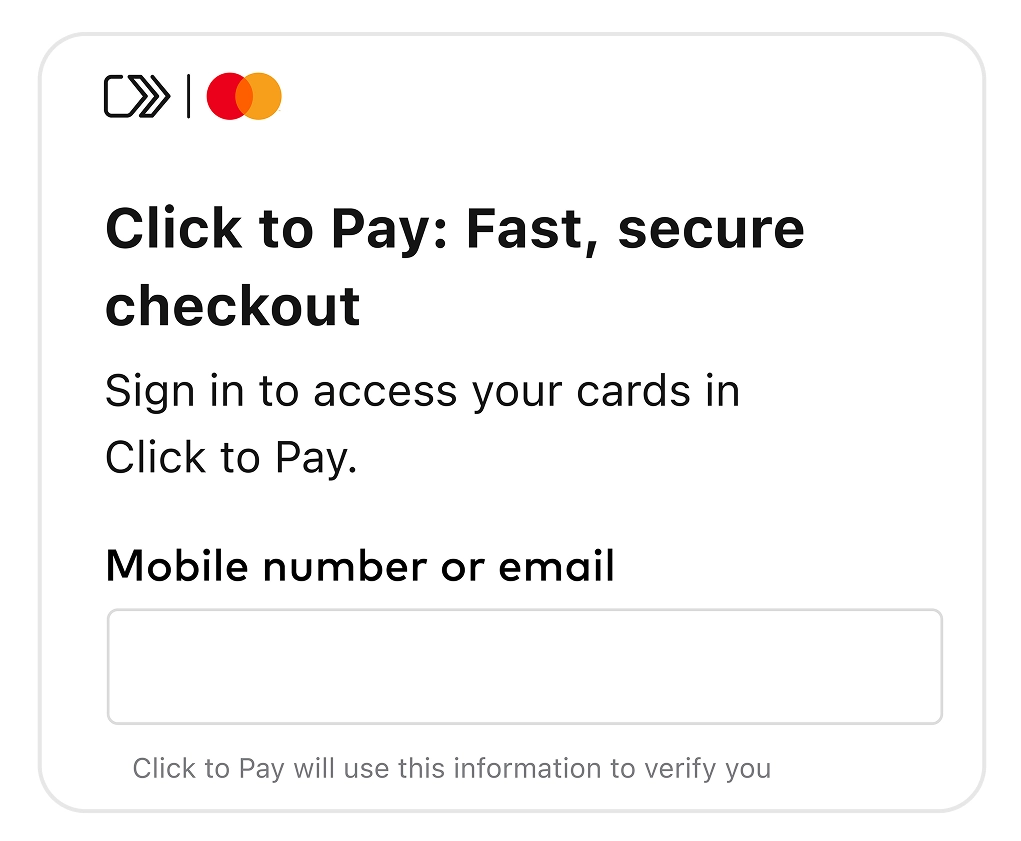Click the "Click to Pay: Fast, secure" heading line

click(454, 229)
